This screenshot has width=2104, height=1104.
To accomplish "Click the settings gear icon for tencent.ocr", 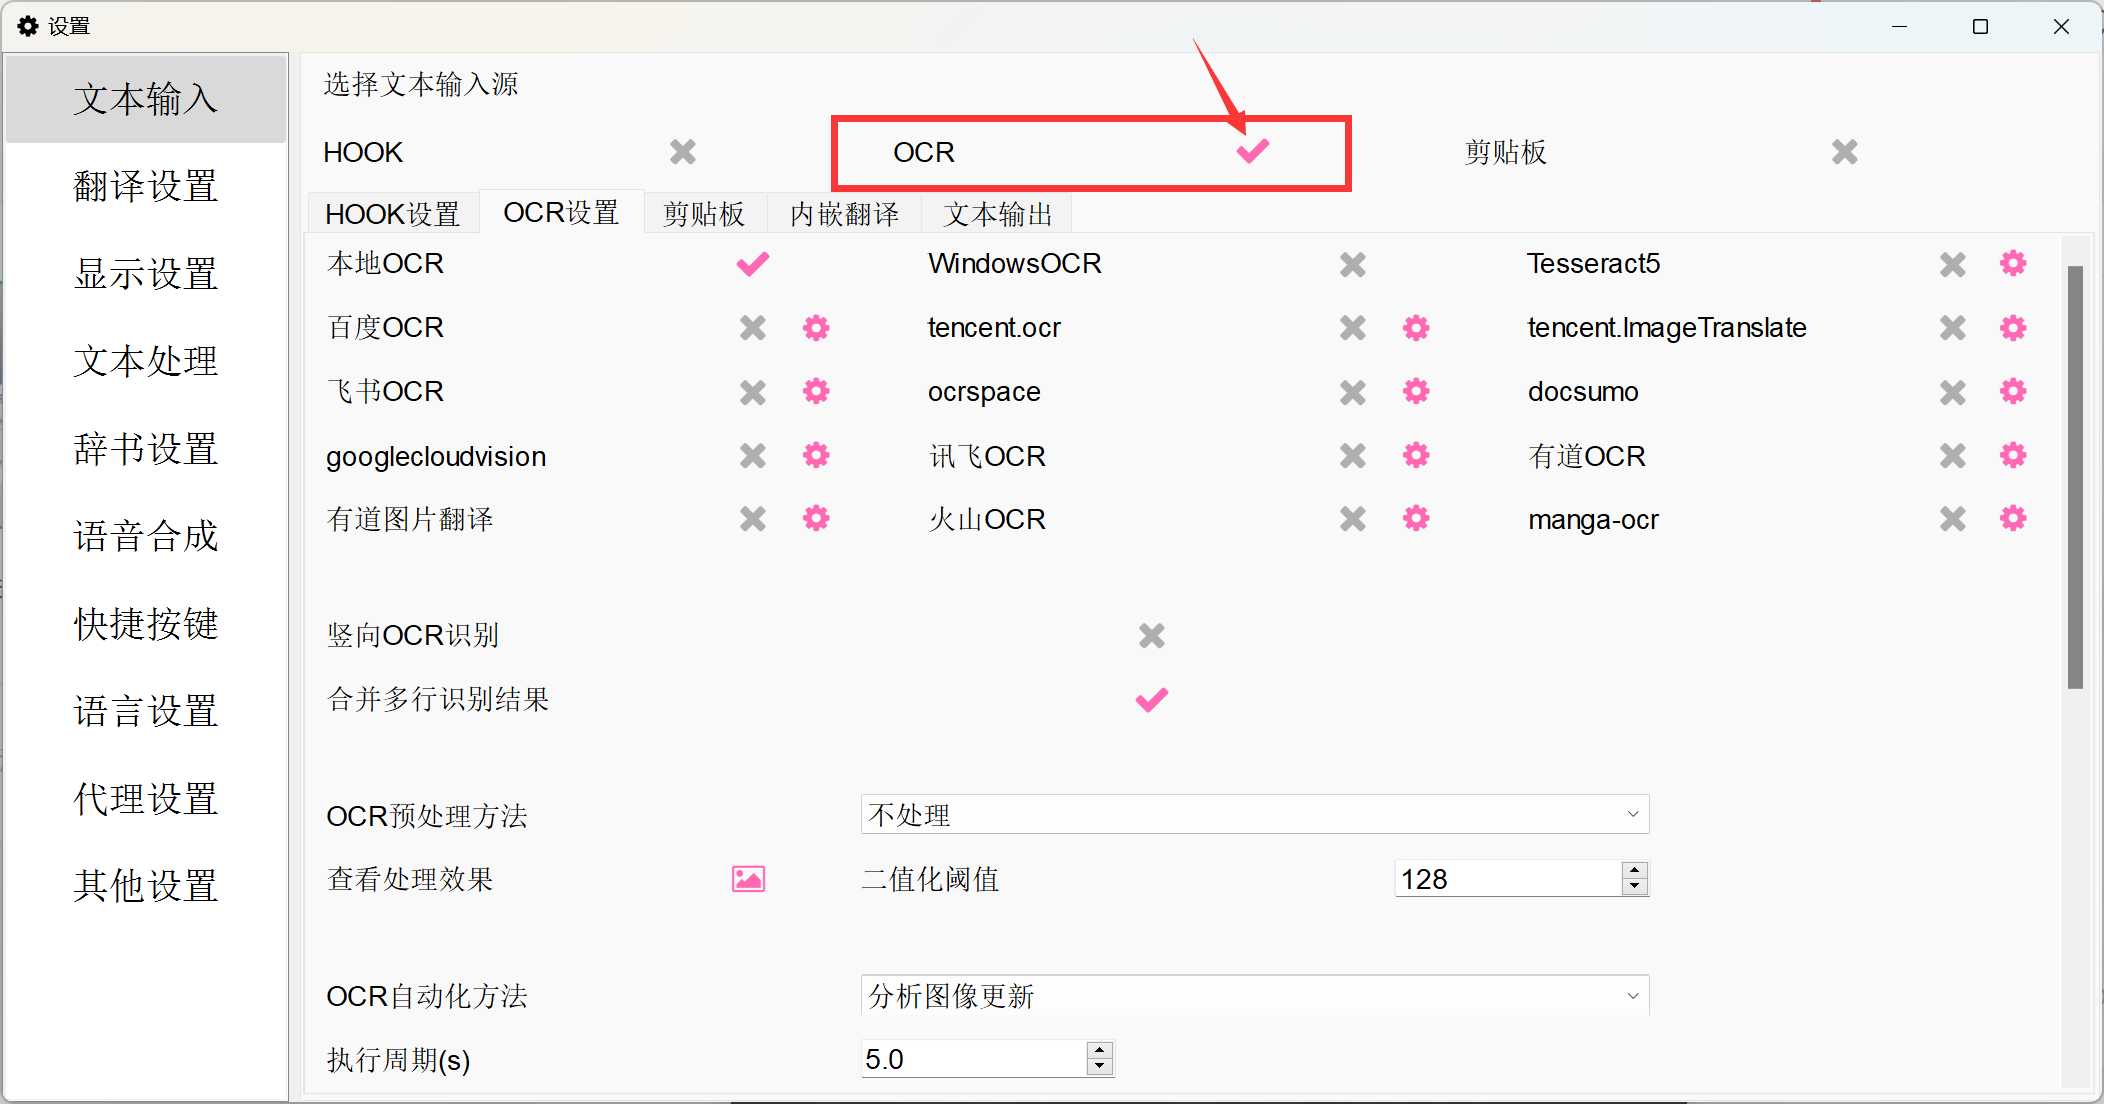I will point(1418,327).
